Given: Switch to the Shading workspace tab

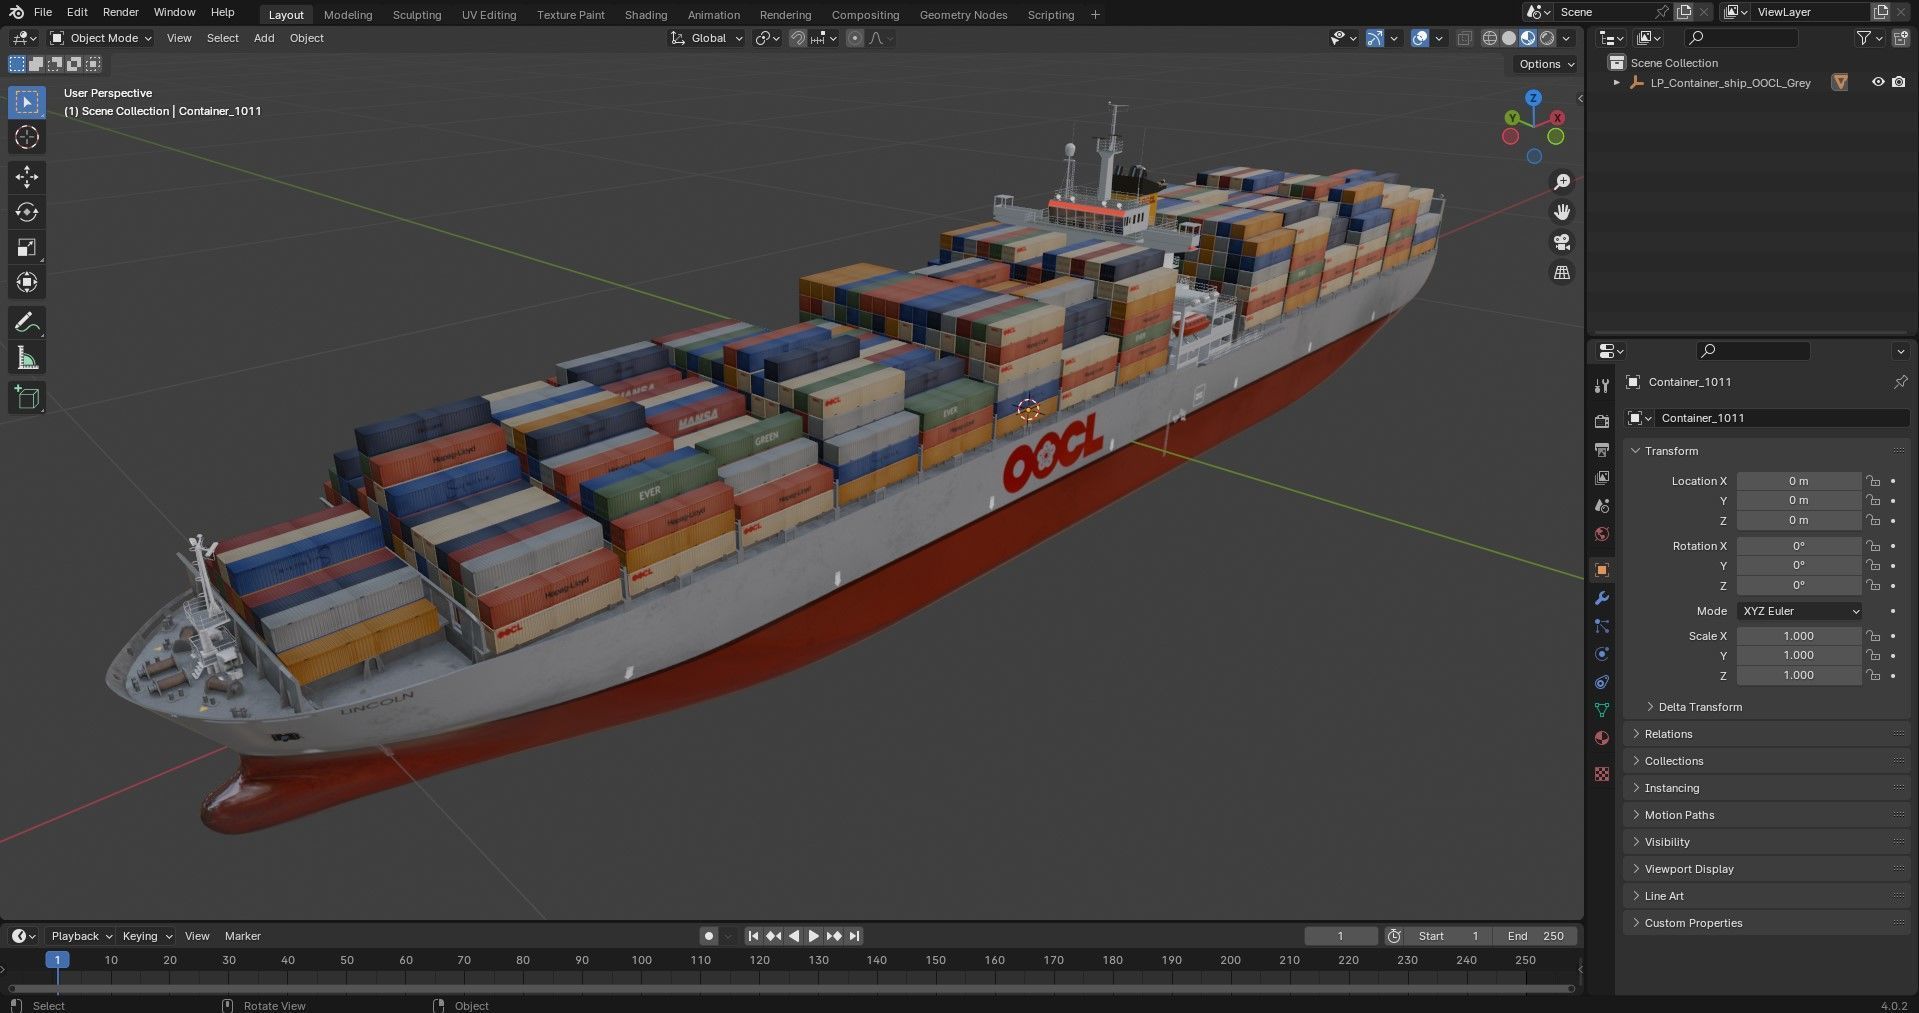Looking at the screenshot, I should click(646, 15).
